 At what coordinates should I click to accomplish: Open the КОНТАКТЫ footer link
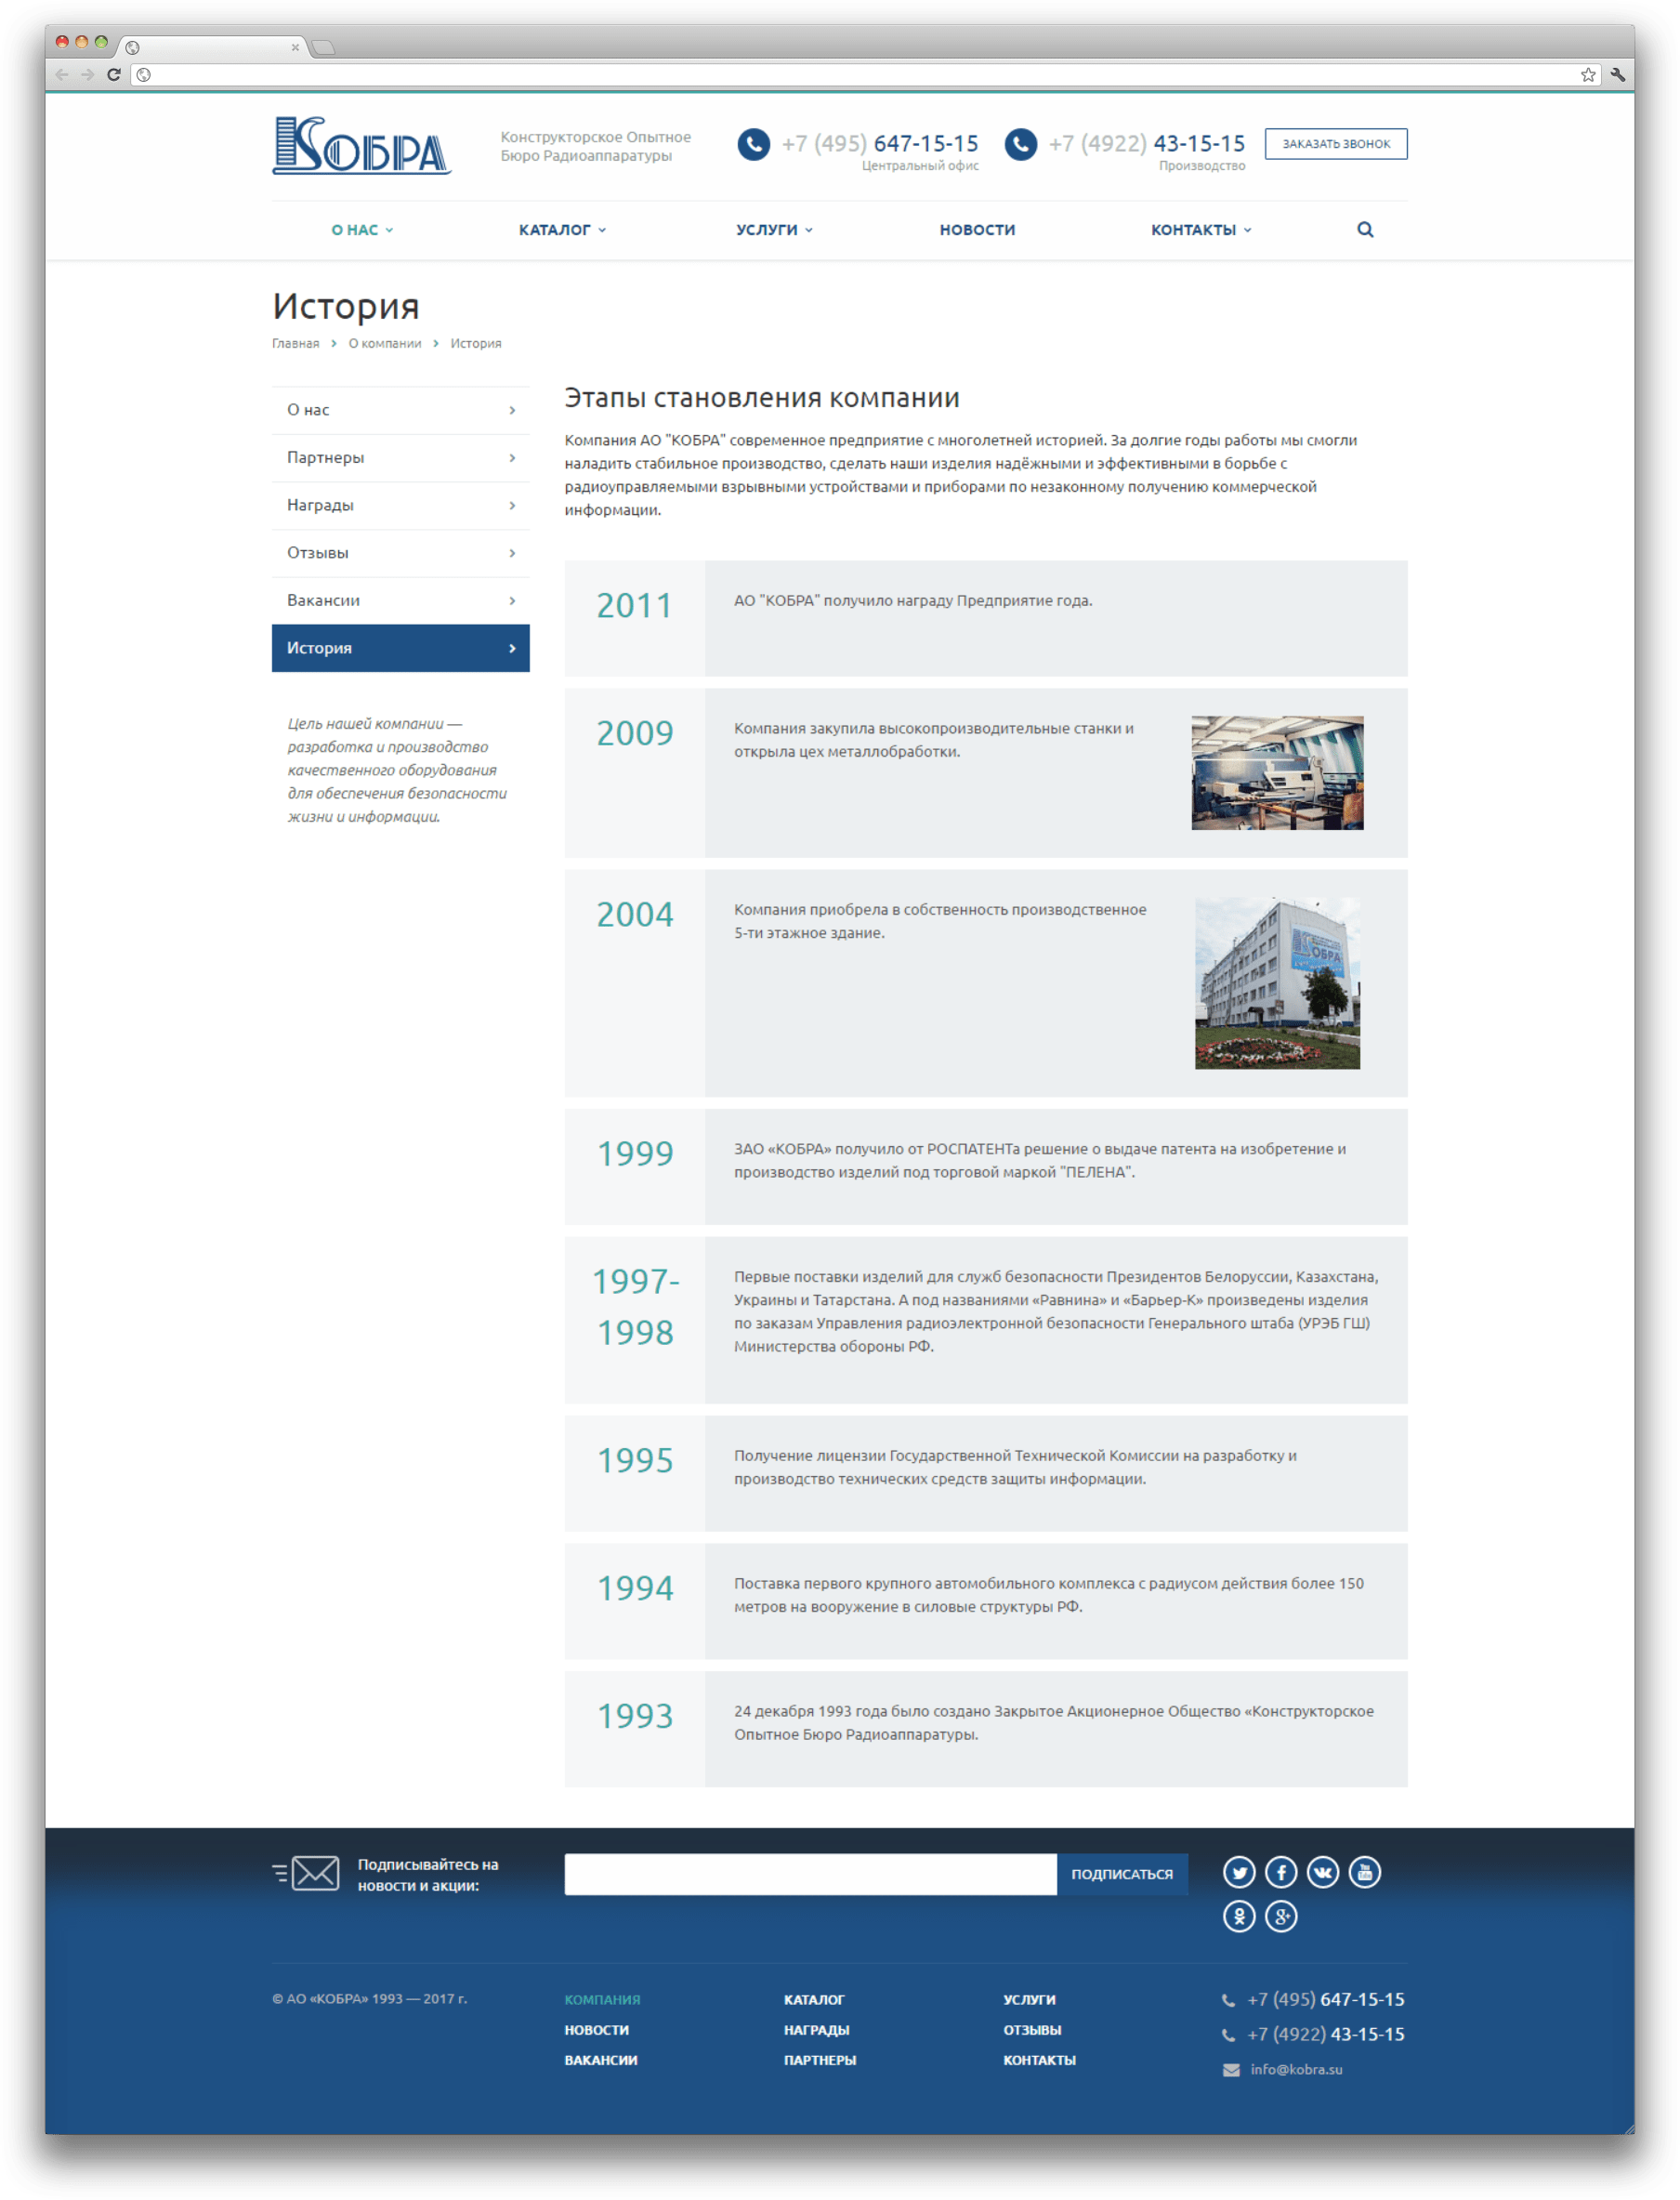(x=1040, y=2060)
